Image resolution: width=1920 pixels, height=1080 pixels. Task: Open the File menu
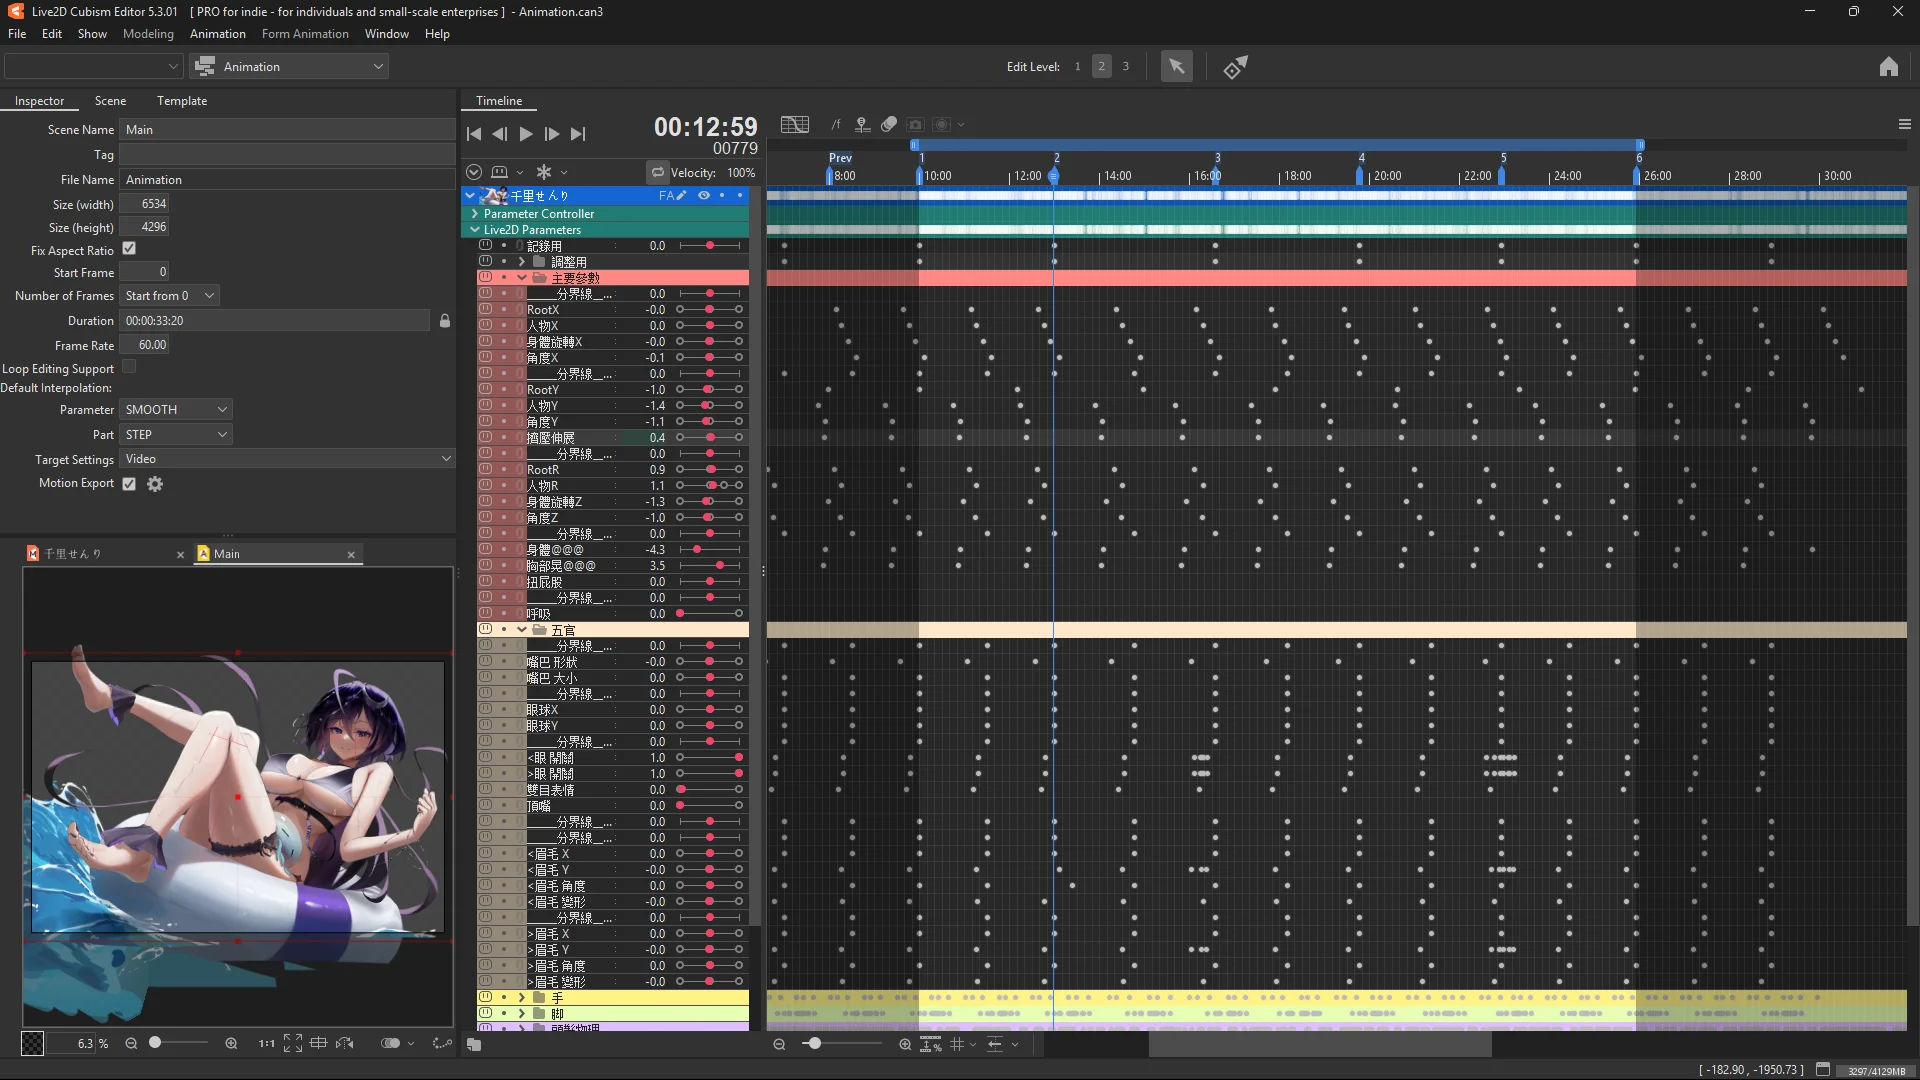pyautogui.click(x=17, y=34)
